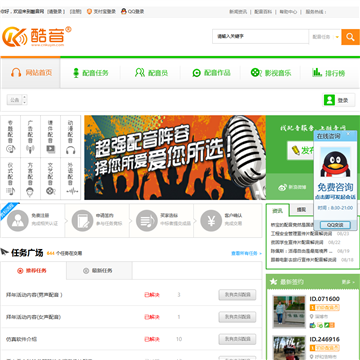Switch to the 资讯 news tab
Screen dimensions: 360x360
click(277, 210)
